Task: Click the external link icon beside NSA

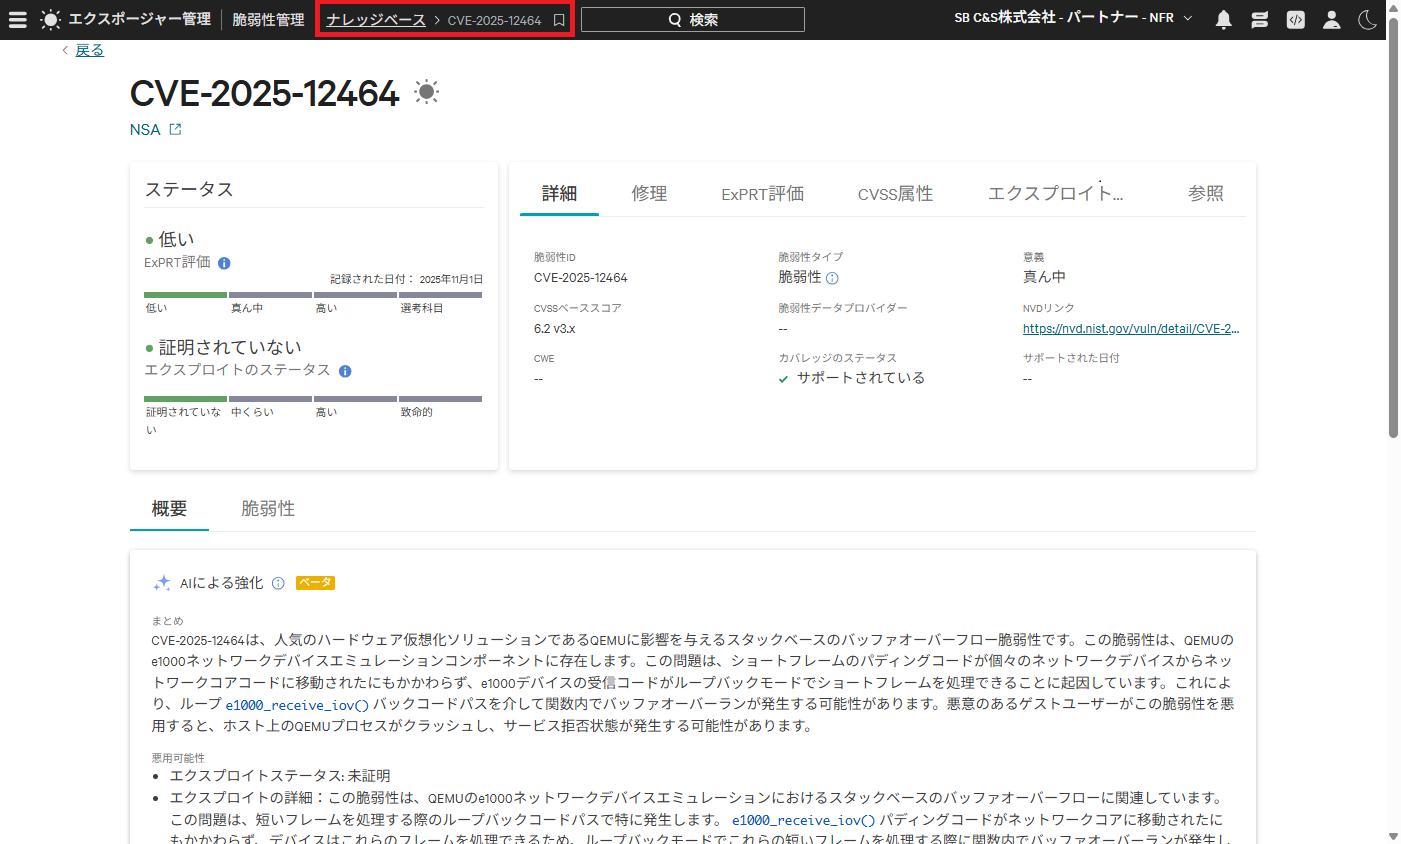Action: pyautogui.click(x=176, y=129)
